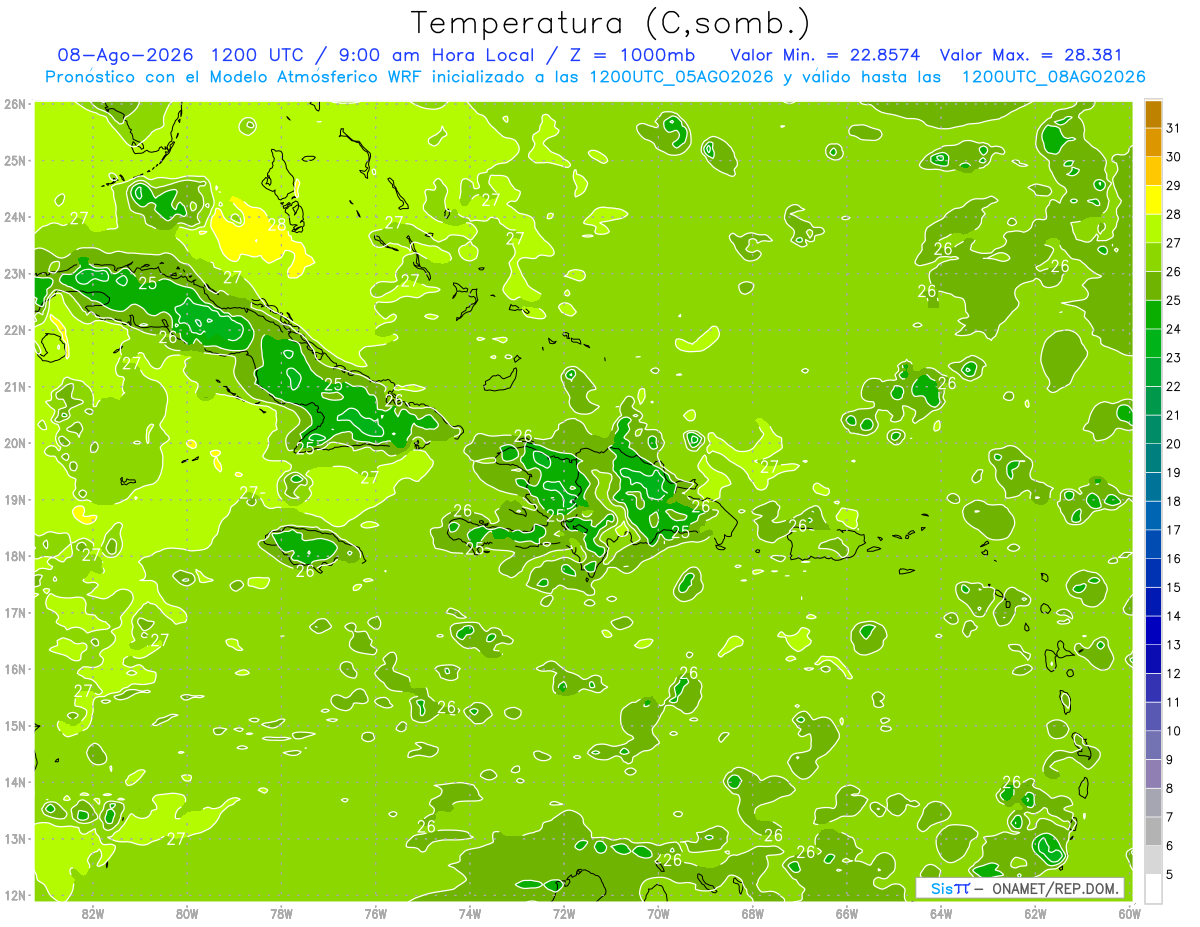Click the dark blue colorbar segment between 13 and 14
Viewport: 1200px width, 927px height.
(x=1153, y=630)
